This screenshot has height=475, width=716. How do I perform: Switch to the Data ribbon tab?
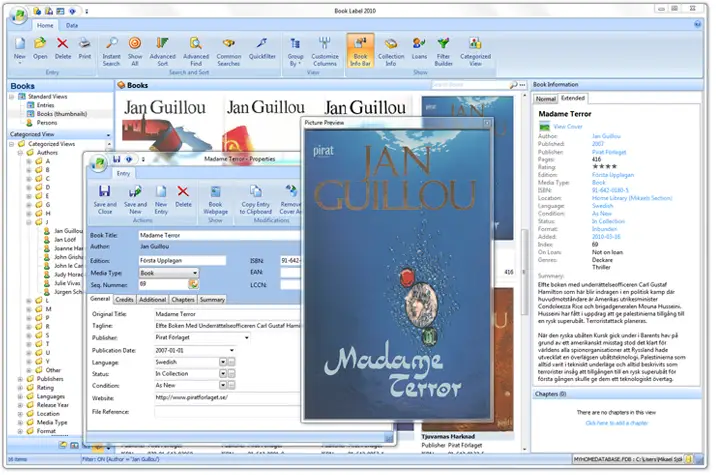pos(72,26)
